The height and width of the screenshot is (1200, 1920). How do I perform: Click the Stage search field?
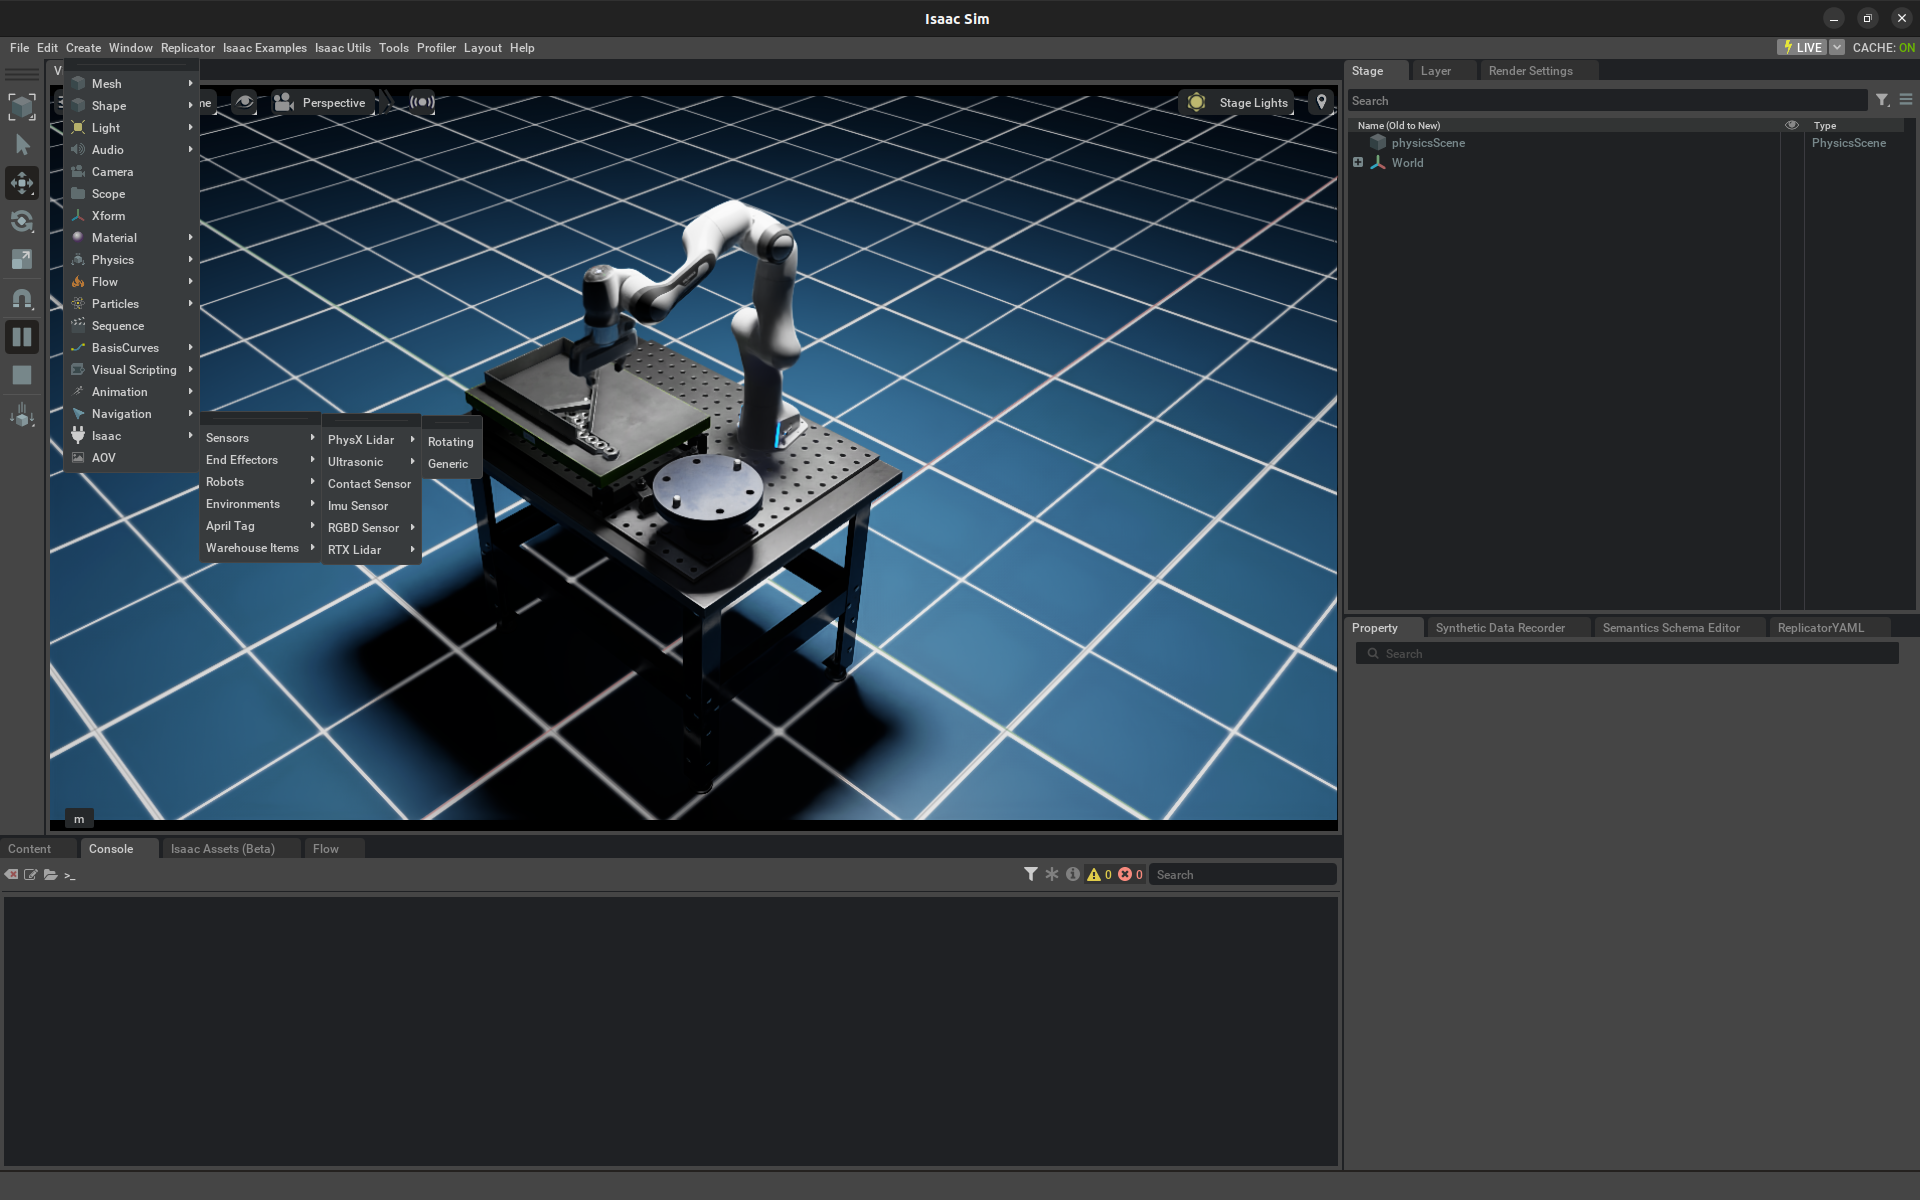tap(1607, 101)
